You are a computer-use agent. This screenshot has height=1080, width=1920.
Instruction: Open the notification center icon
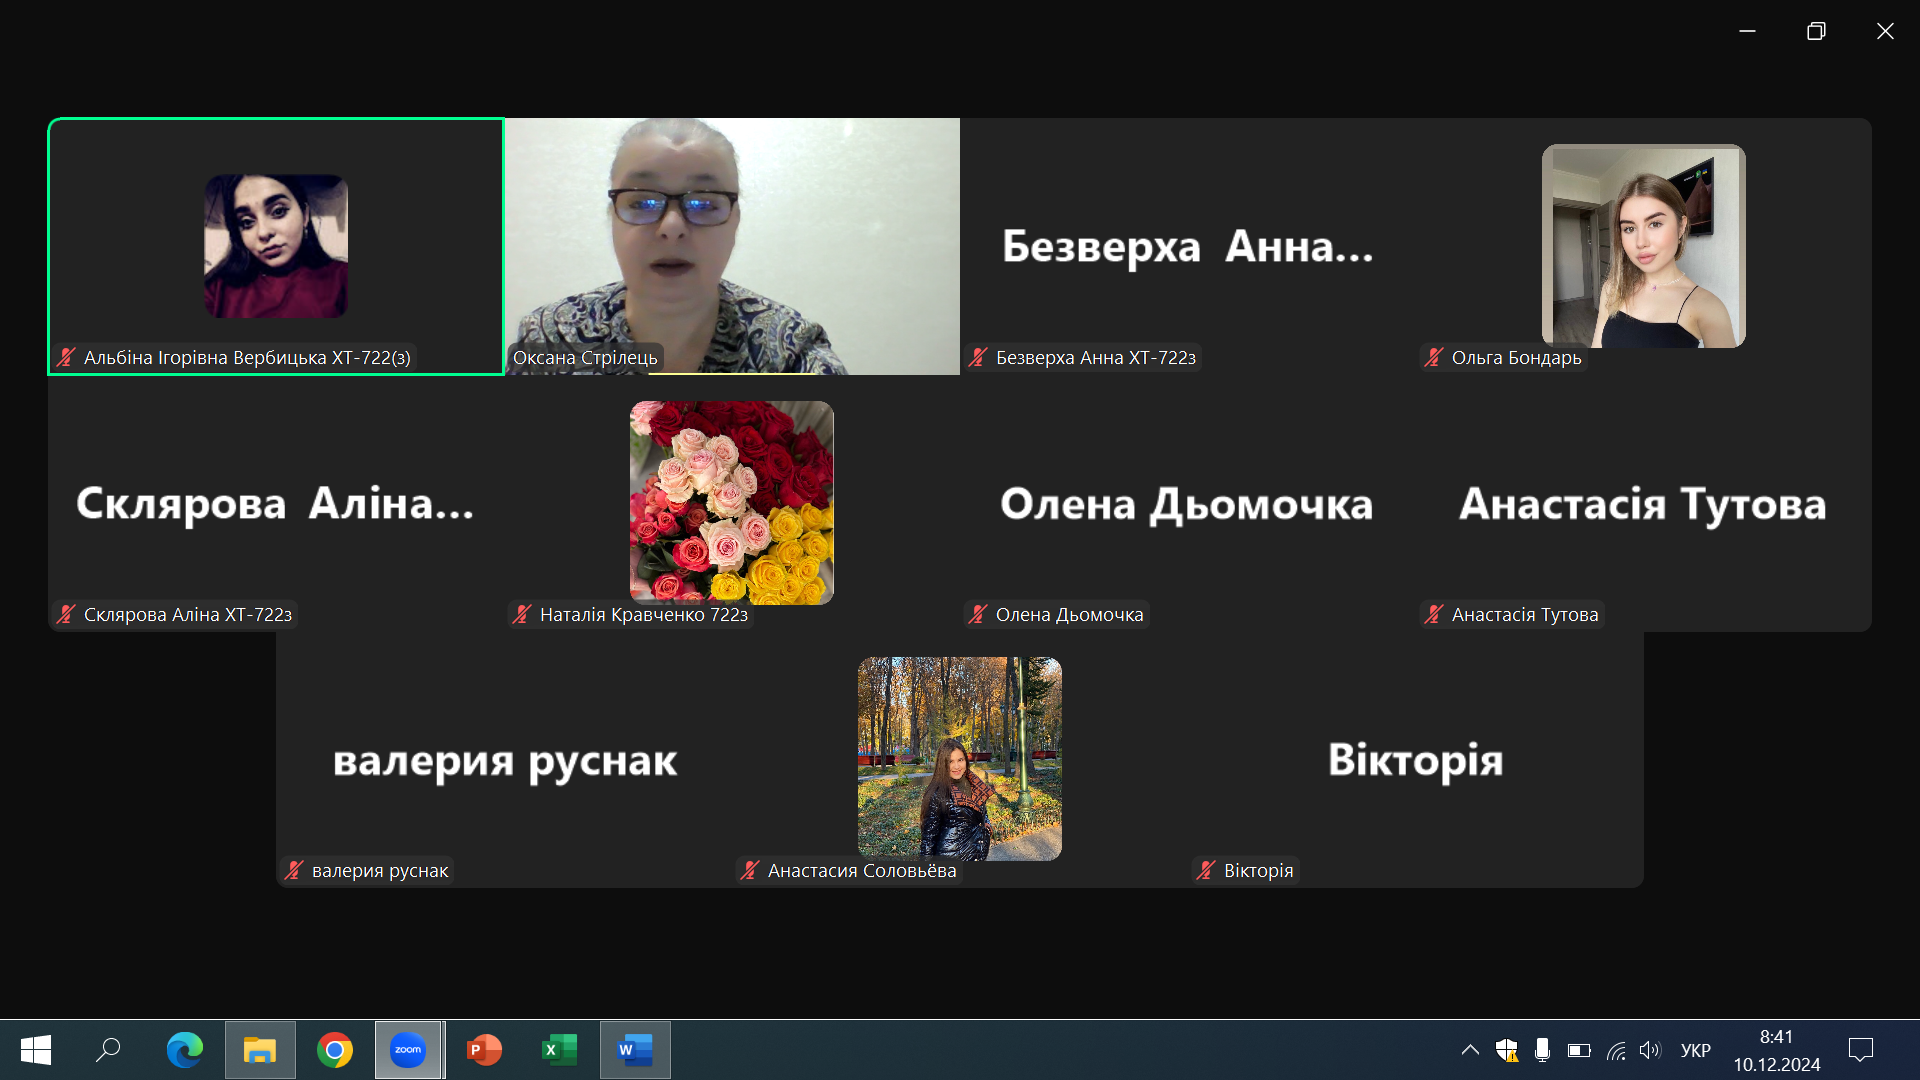click(x=1861, y=1050)
